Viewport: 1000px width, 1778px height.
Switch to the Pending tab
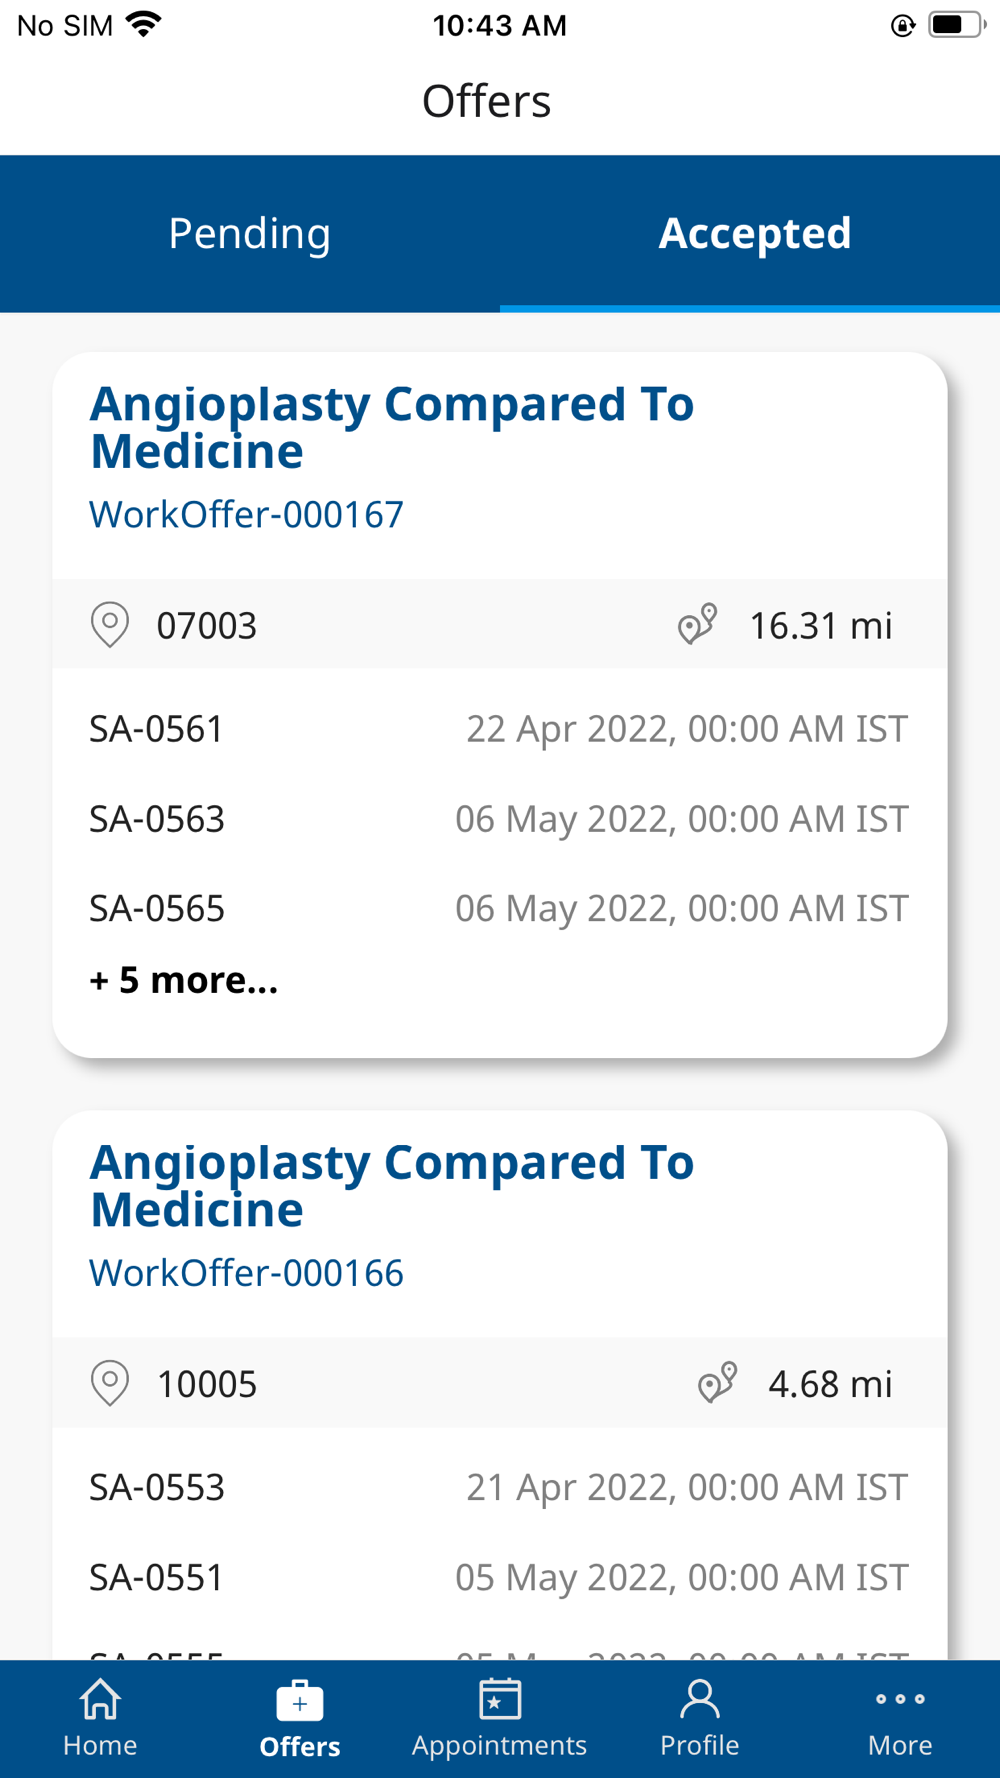click(x=250, y=234)
